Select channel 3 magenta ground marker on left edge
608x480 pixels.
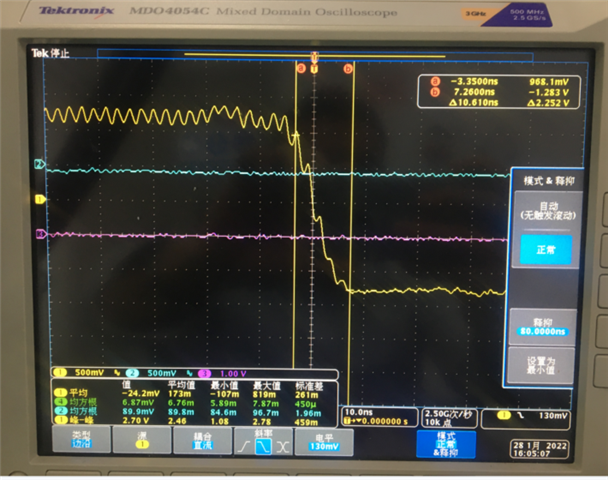(41, 234)
